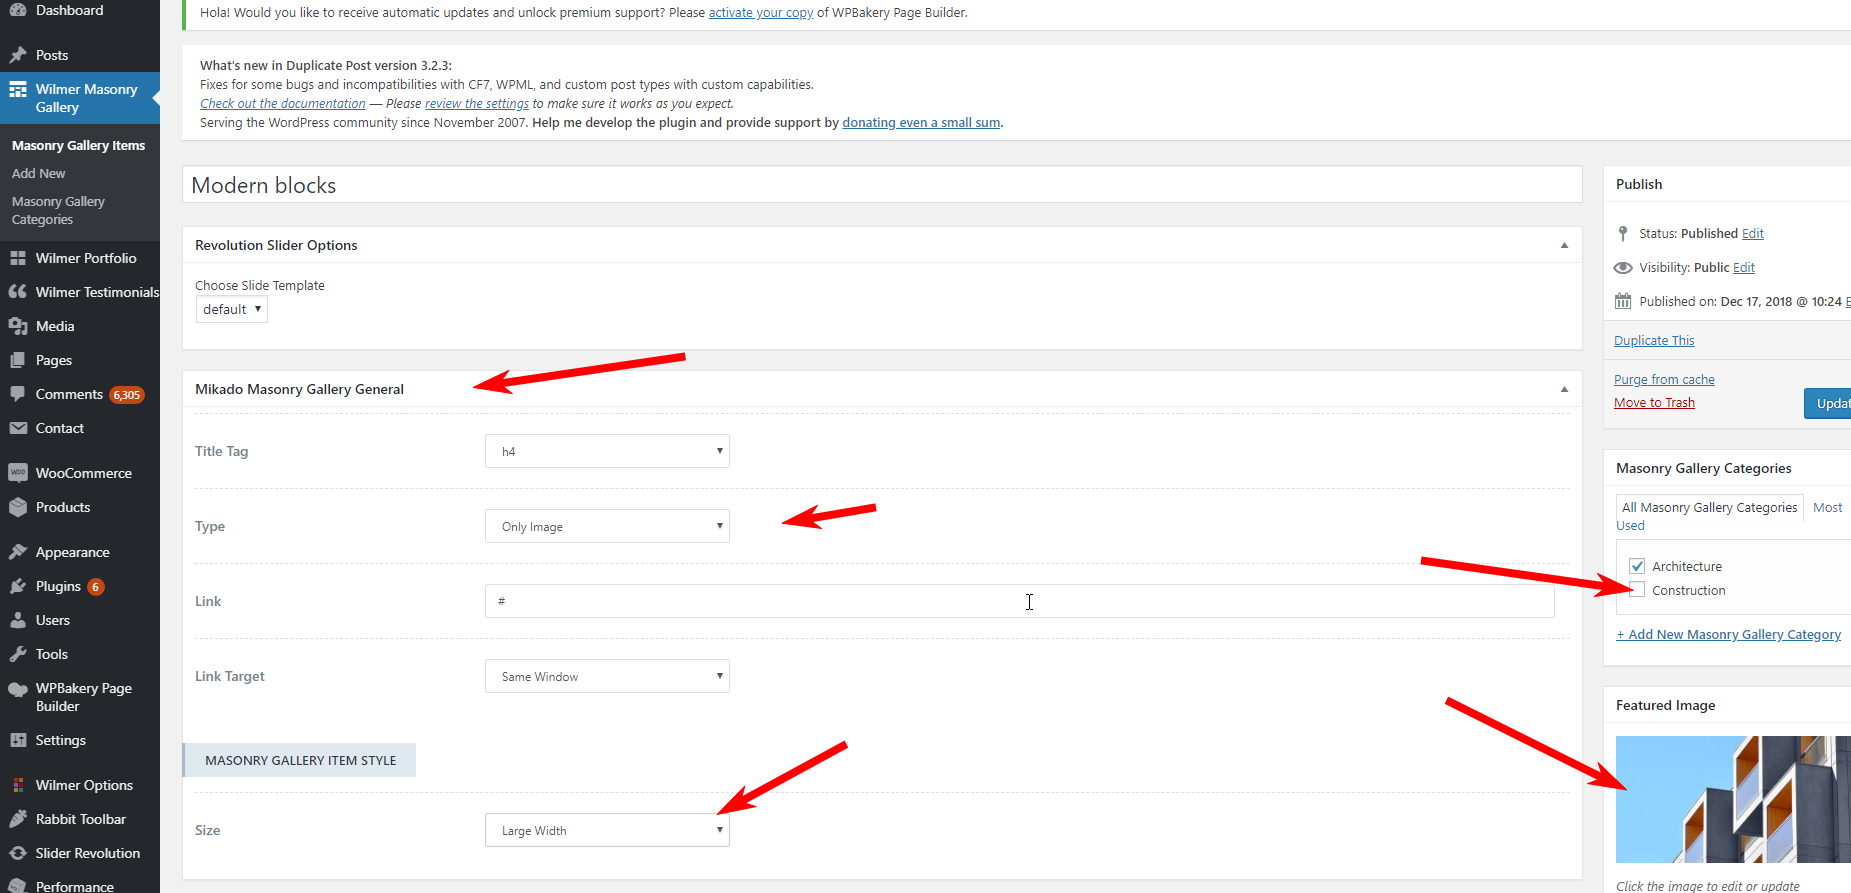The width and height of the screenshot is (1851, 893).
Task: Click the Dashboard gauge icon
Action: (18, 10)
